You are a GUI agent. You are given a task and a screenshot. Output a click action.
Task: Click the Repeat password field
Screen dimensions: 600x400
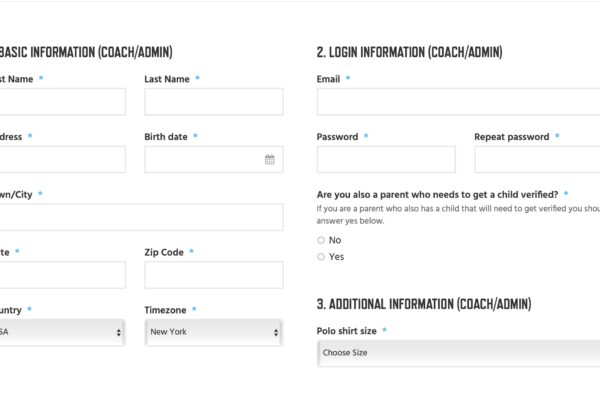pyautogui.click(x=537, y=159)
